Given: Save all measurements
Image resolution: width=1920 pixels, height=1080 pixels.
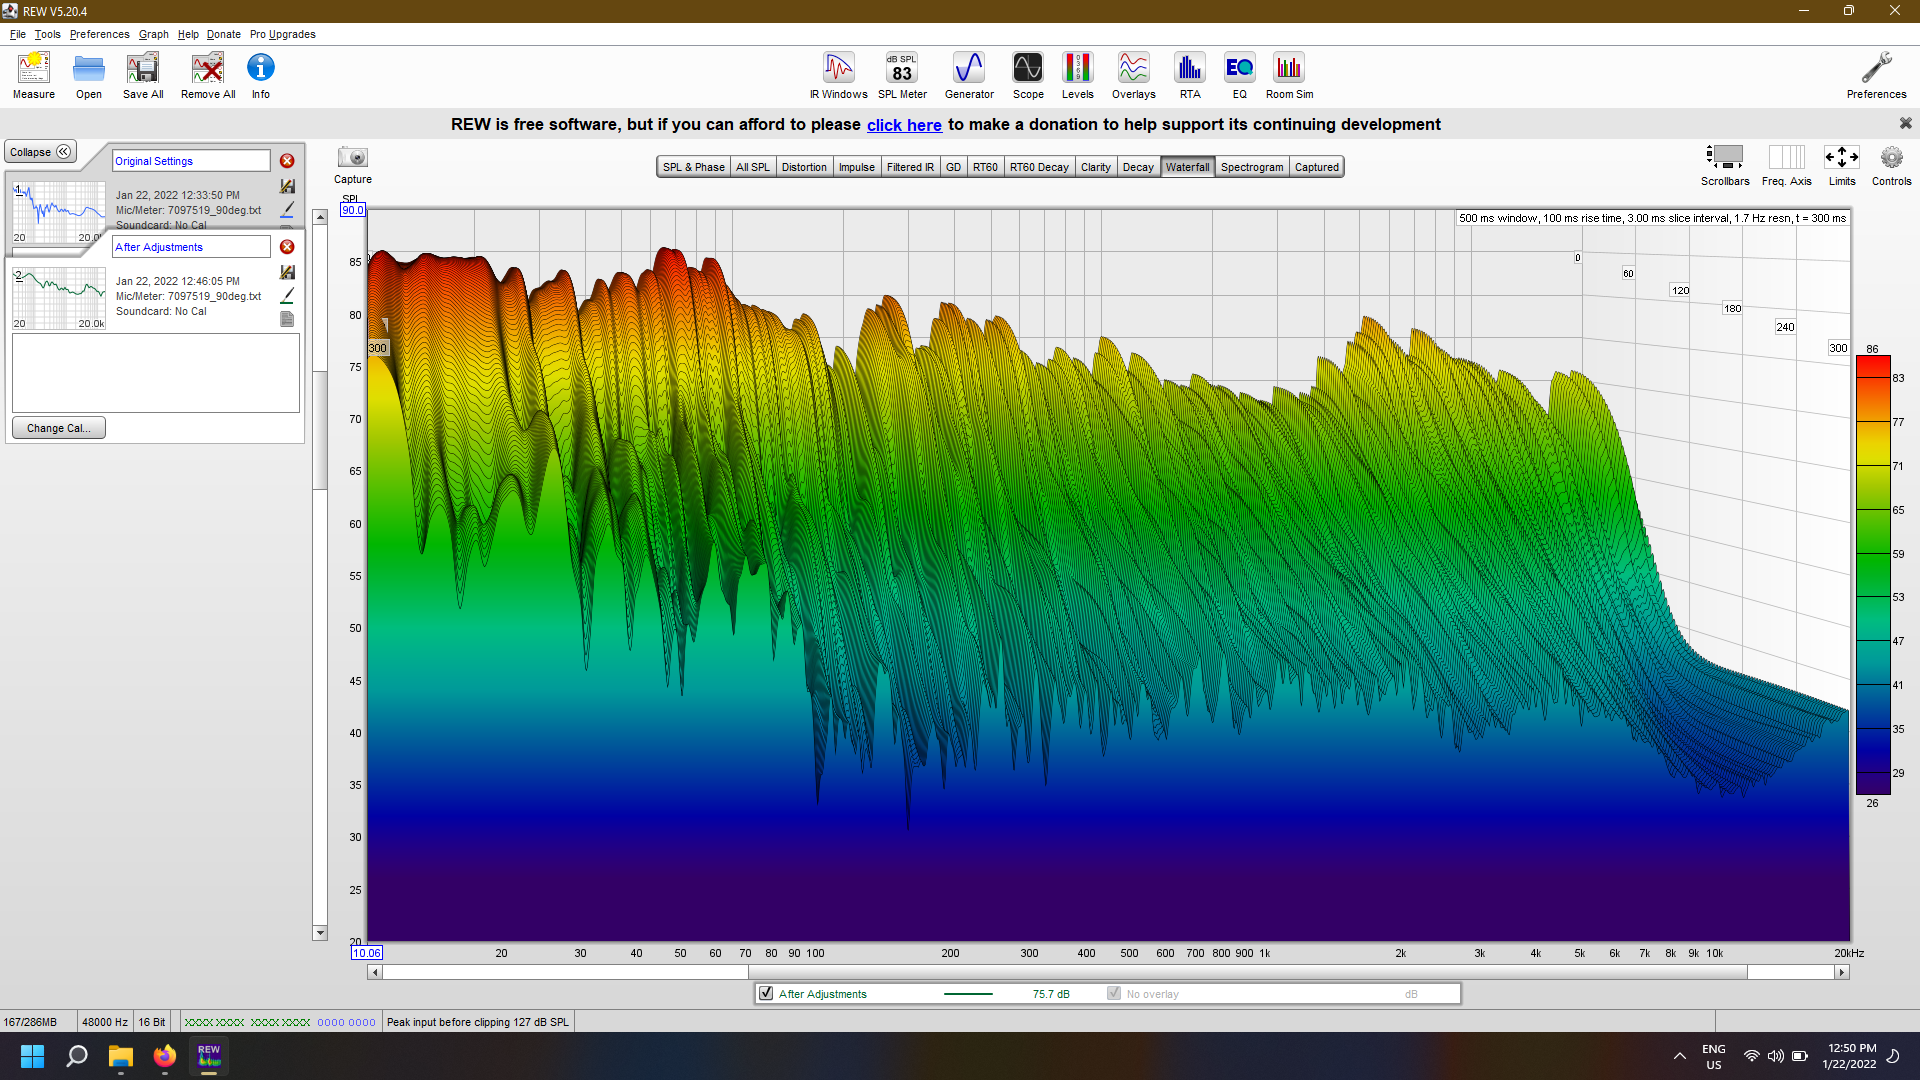Looking at the screenshot, I should pyautogui.click(x=143, y=76).
